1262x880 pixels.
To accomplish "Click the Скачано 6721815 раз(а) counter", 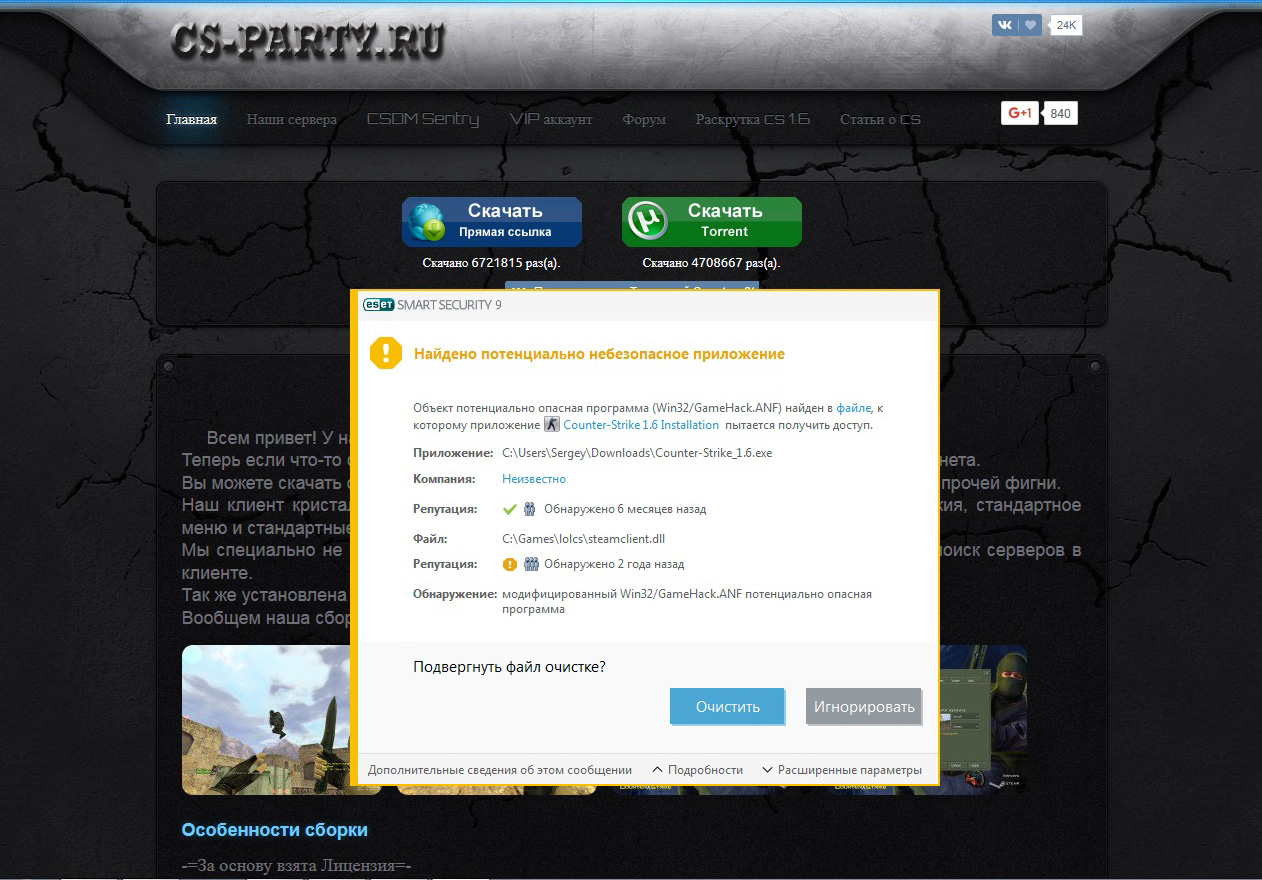I will [x=491, y=263].
